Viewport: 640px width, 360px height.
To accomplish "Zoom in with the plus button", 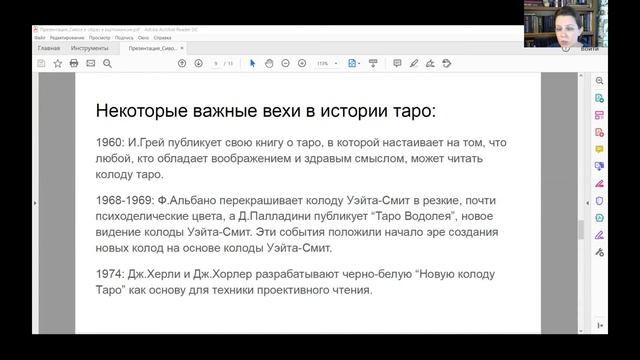I will (302, 63).
